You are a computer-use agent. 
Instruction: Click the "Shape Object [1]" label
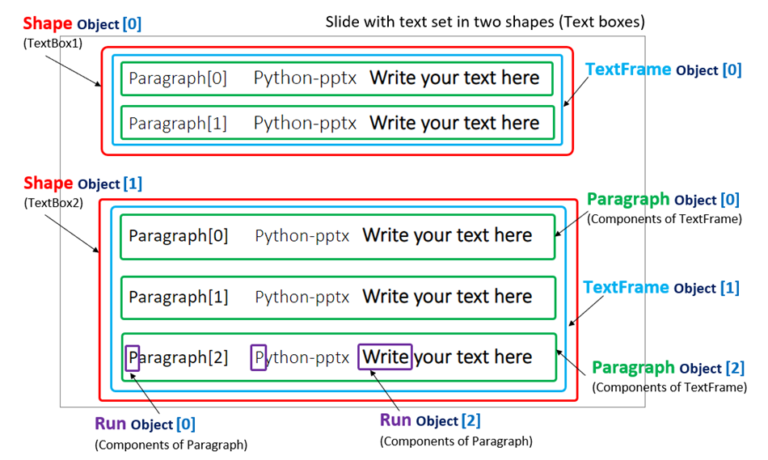pyautogui.click(x=83, y=183)
